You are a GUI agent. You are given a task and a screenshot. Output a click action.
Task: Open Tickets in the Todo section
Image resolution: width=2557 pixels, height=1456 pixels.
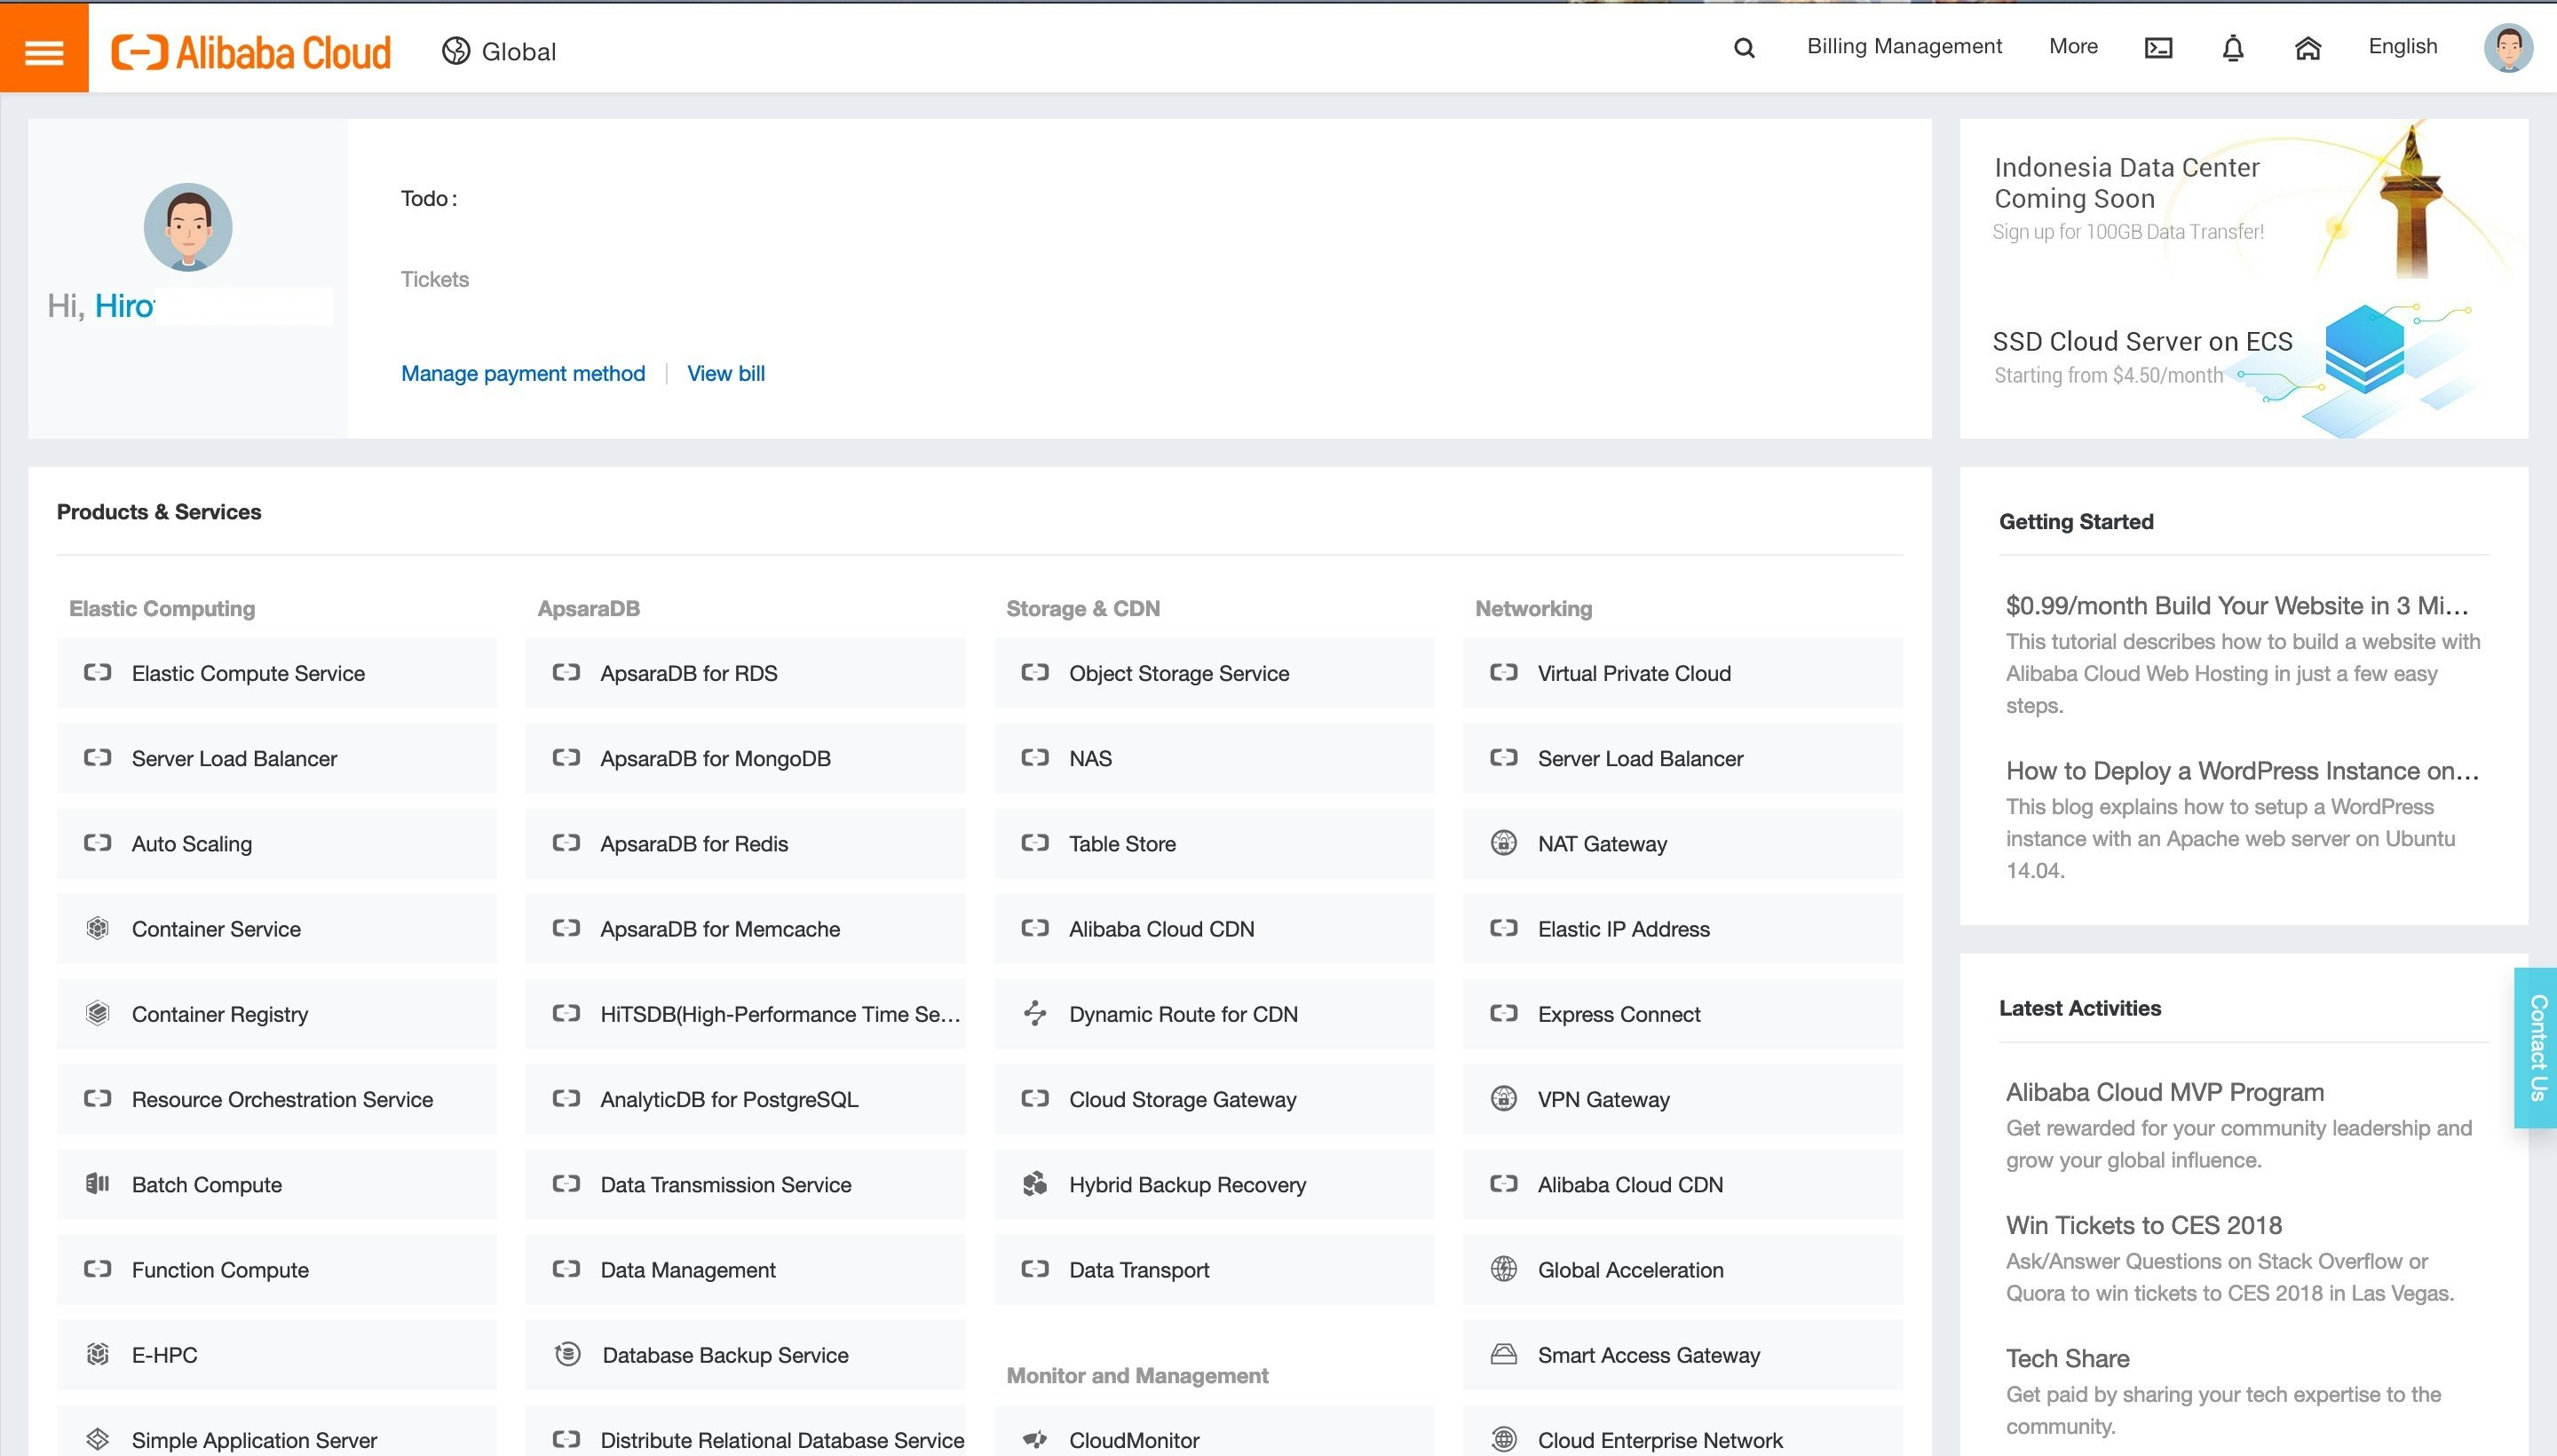[x=435, y=279]
